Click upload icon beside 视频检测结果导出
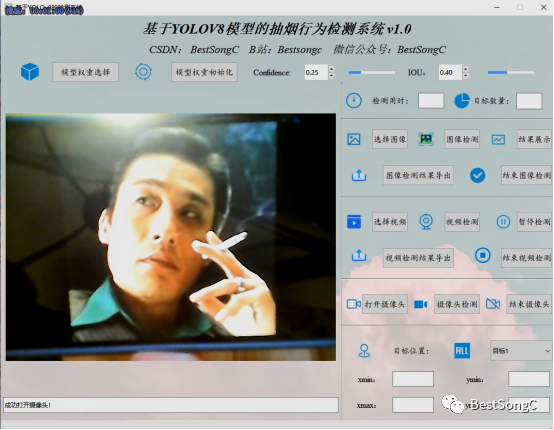 click(359, 255)
